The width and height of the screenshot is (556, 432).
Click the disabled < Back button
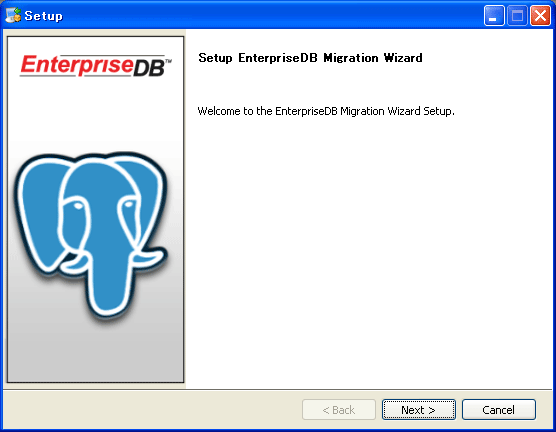[339, 410]
